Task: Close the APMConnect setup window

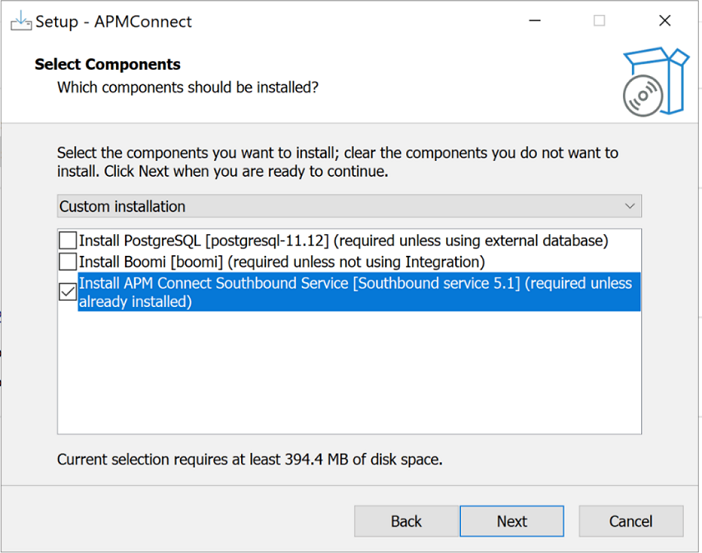Action: [665, 21]
